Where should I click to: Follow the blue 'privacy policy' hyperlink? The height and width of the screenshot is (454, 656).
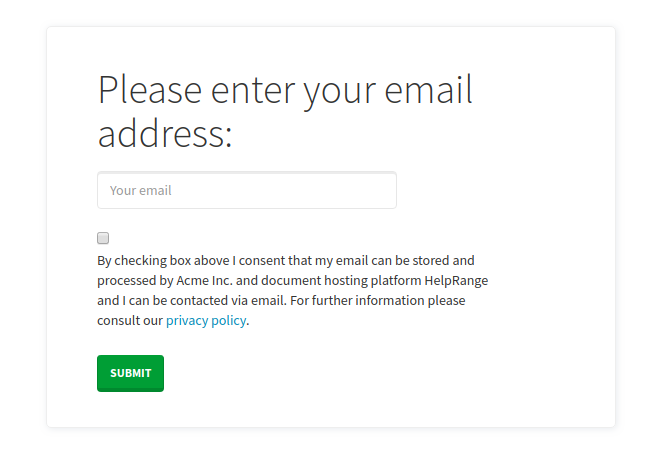(x=206, y=321)
